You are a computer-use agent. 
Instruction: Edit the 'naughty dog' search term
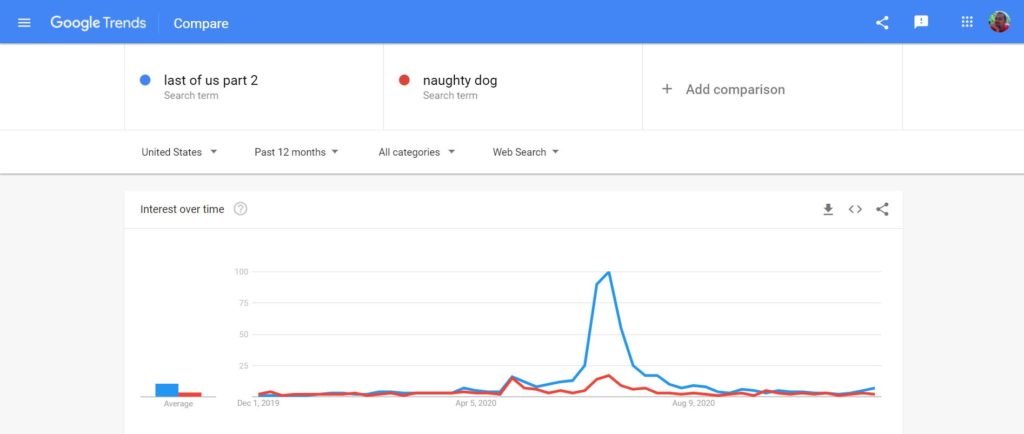(x=460, y=81)
